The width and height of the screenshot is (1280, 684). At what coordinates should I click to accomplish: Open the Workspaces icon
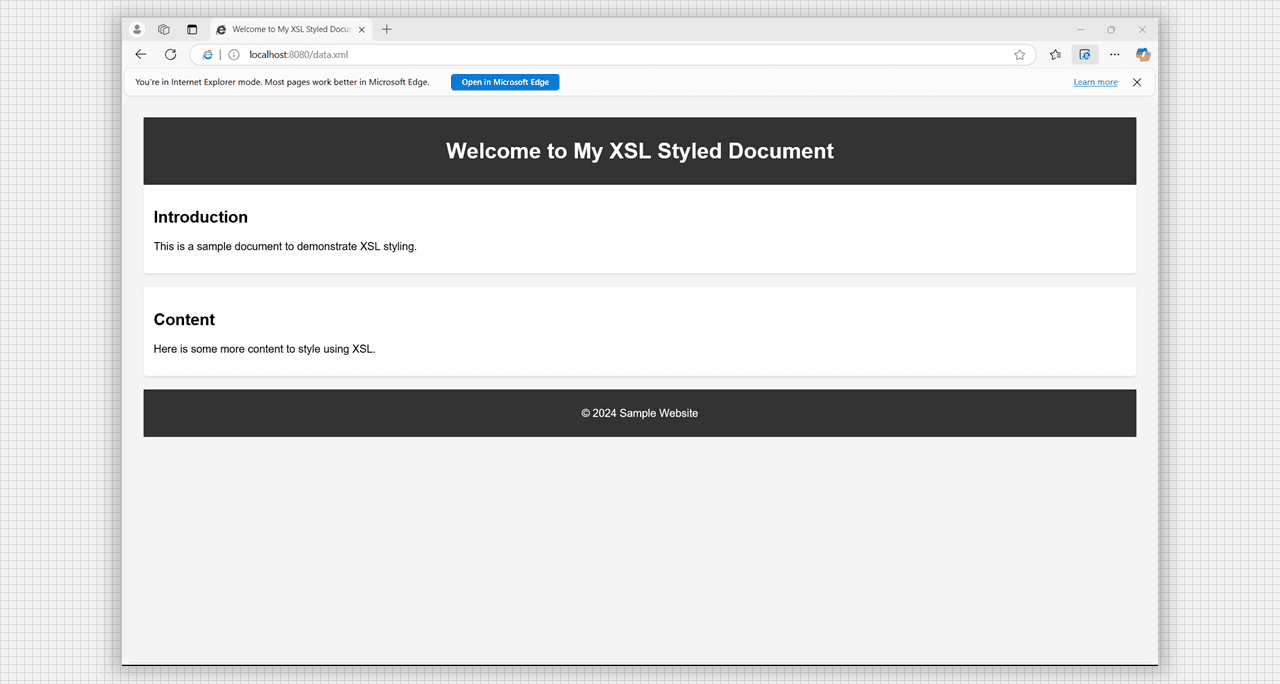(164, 30)
